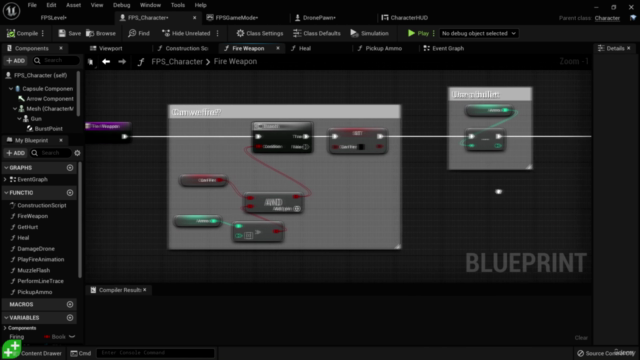Screen dimensions: 640x360
Task: Save the blueprint asset
Action: (69, 33)
